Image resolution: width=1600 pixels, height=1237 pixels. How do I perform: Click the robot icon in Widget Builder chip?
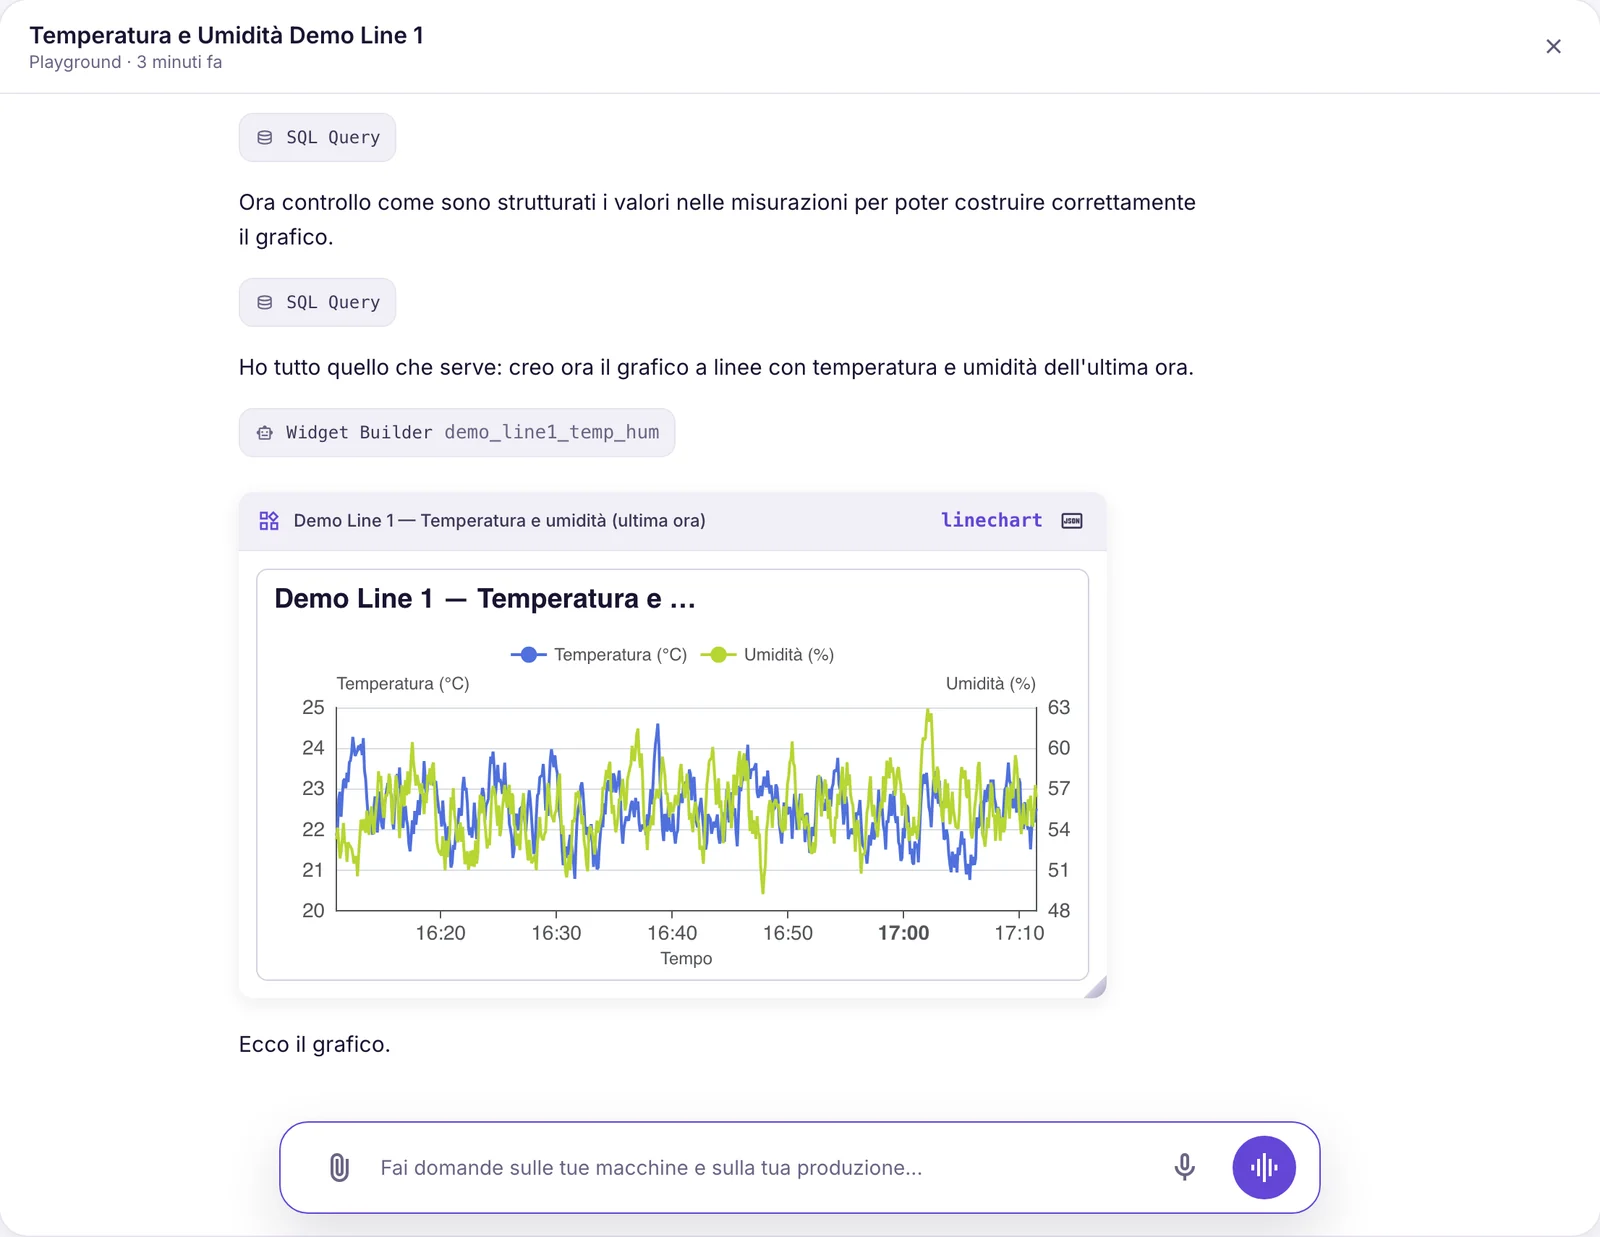point(265,433)
